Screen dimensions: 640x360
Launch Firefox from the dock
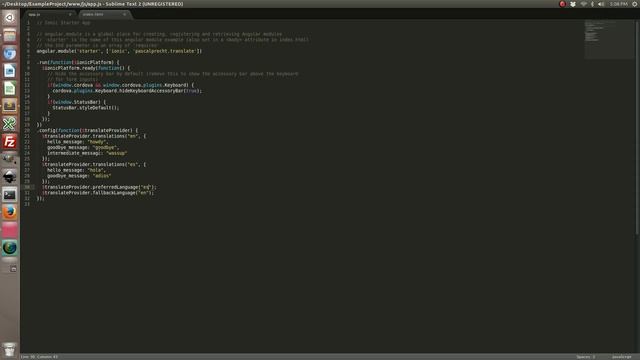click(x=9, y=212)
